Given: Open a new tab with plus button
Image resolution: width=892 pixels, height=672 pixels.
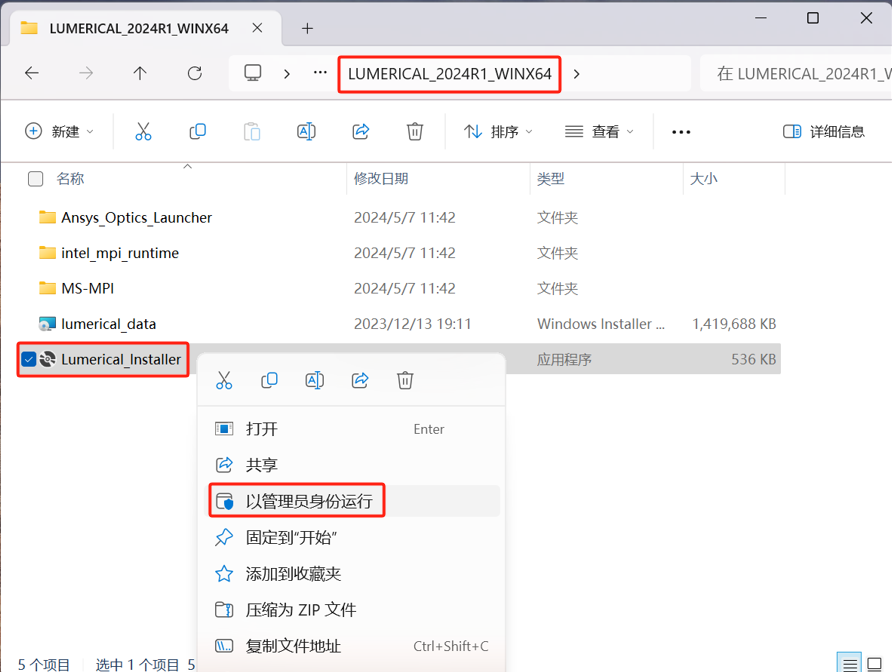Looking at the screenshot, I should [307, 28].
